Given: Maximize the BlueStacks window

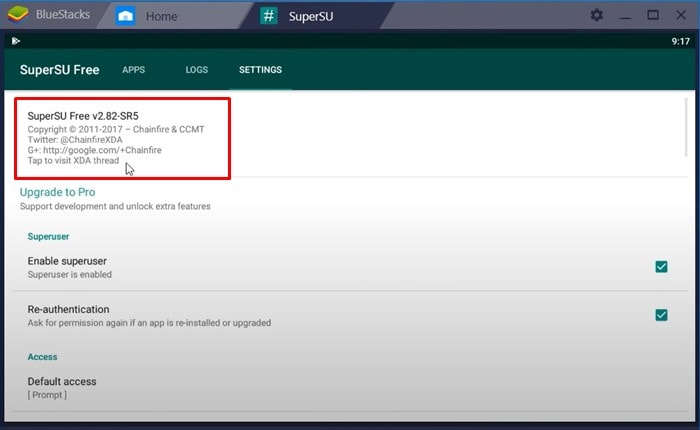Looking at the screenshot, I should pyautogui.click(x=653, y=15).
